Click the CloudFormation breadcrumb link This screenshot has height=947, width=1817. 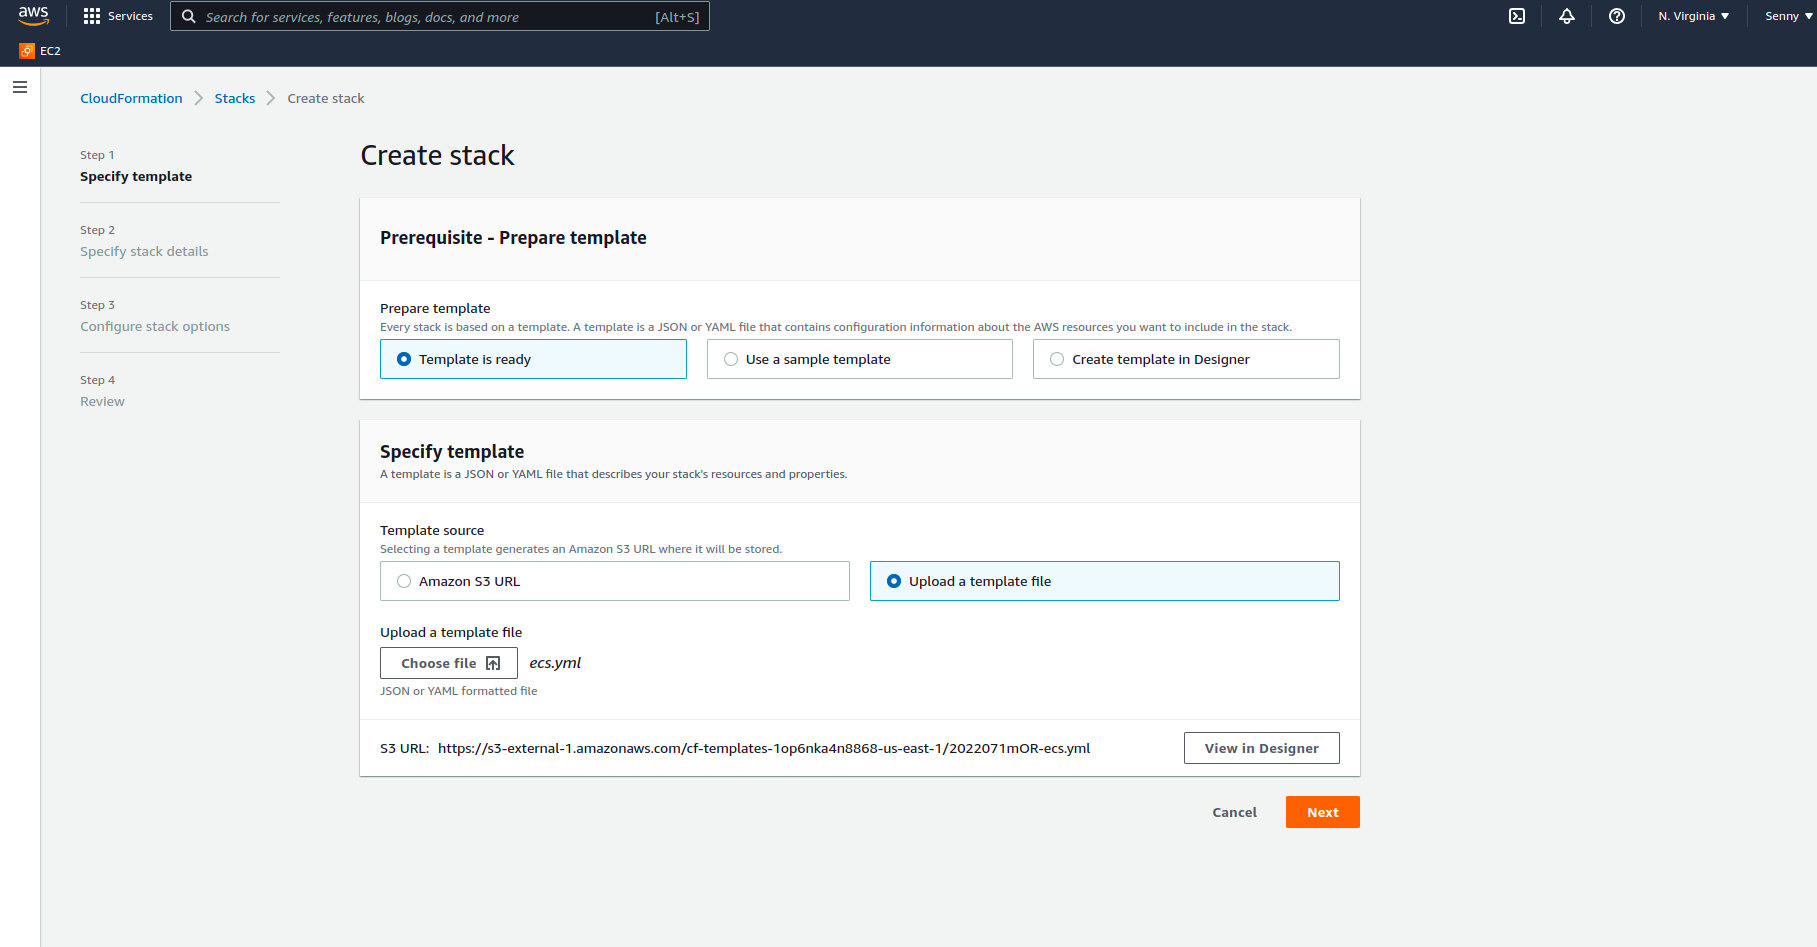[x=131, y=98]
